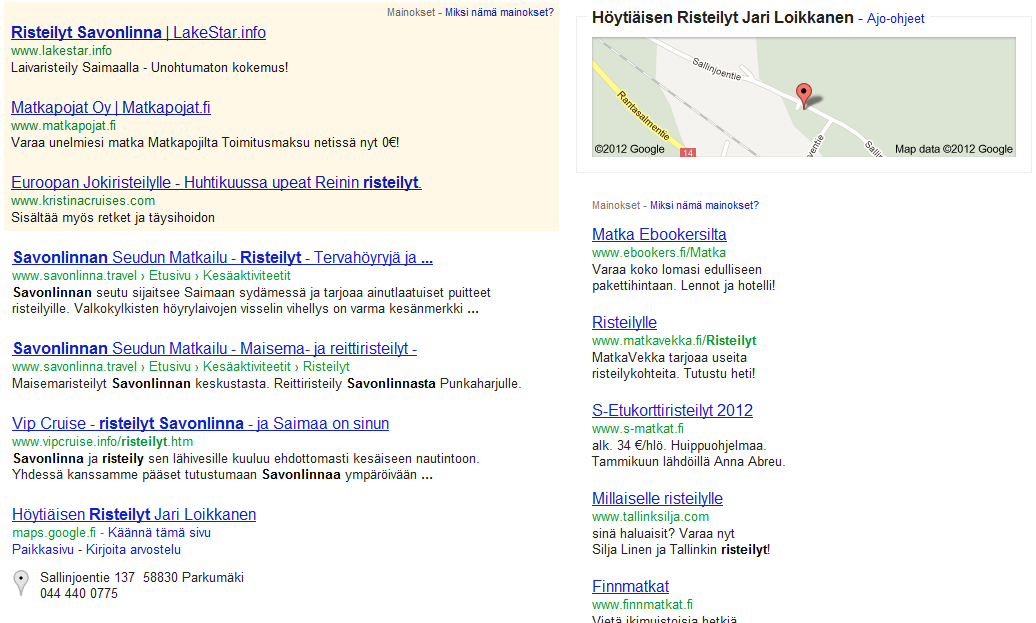The image size is (1036, 623).
Task: Open the Paikkasivu link
Action: click(43, 550)
